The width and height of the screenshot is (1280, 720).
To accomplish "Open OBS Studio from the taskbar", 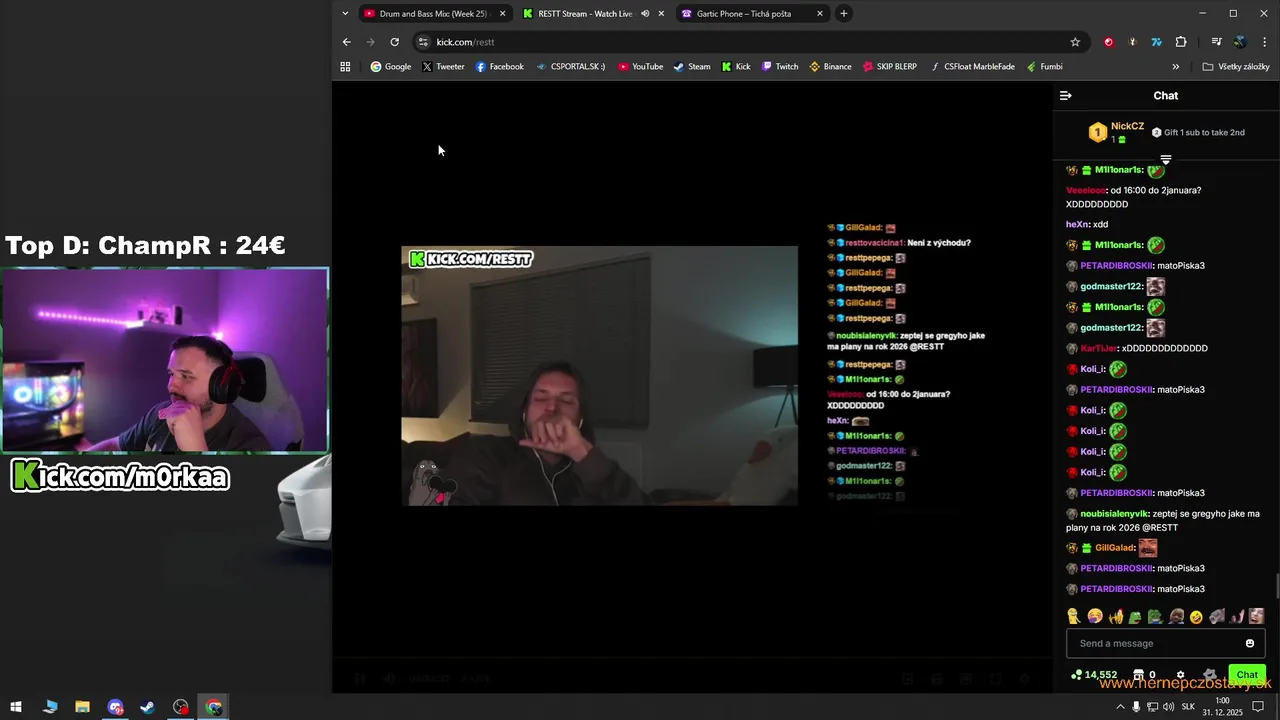I will tap(180, 707).
